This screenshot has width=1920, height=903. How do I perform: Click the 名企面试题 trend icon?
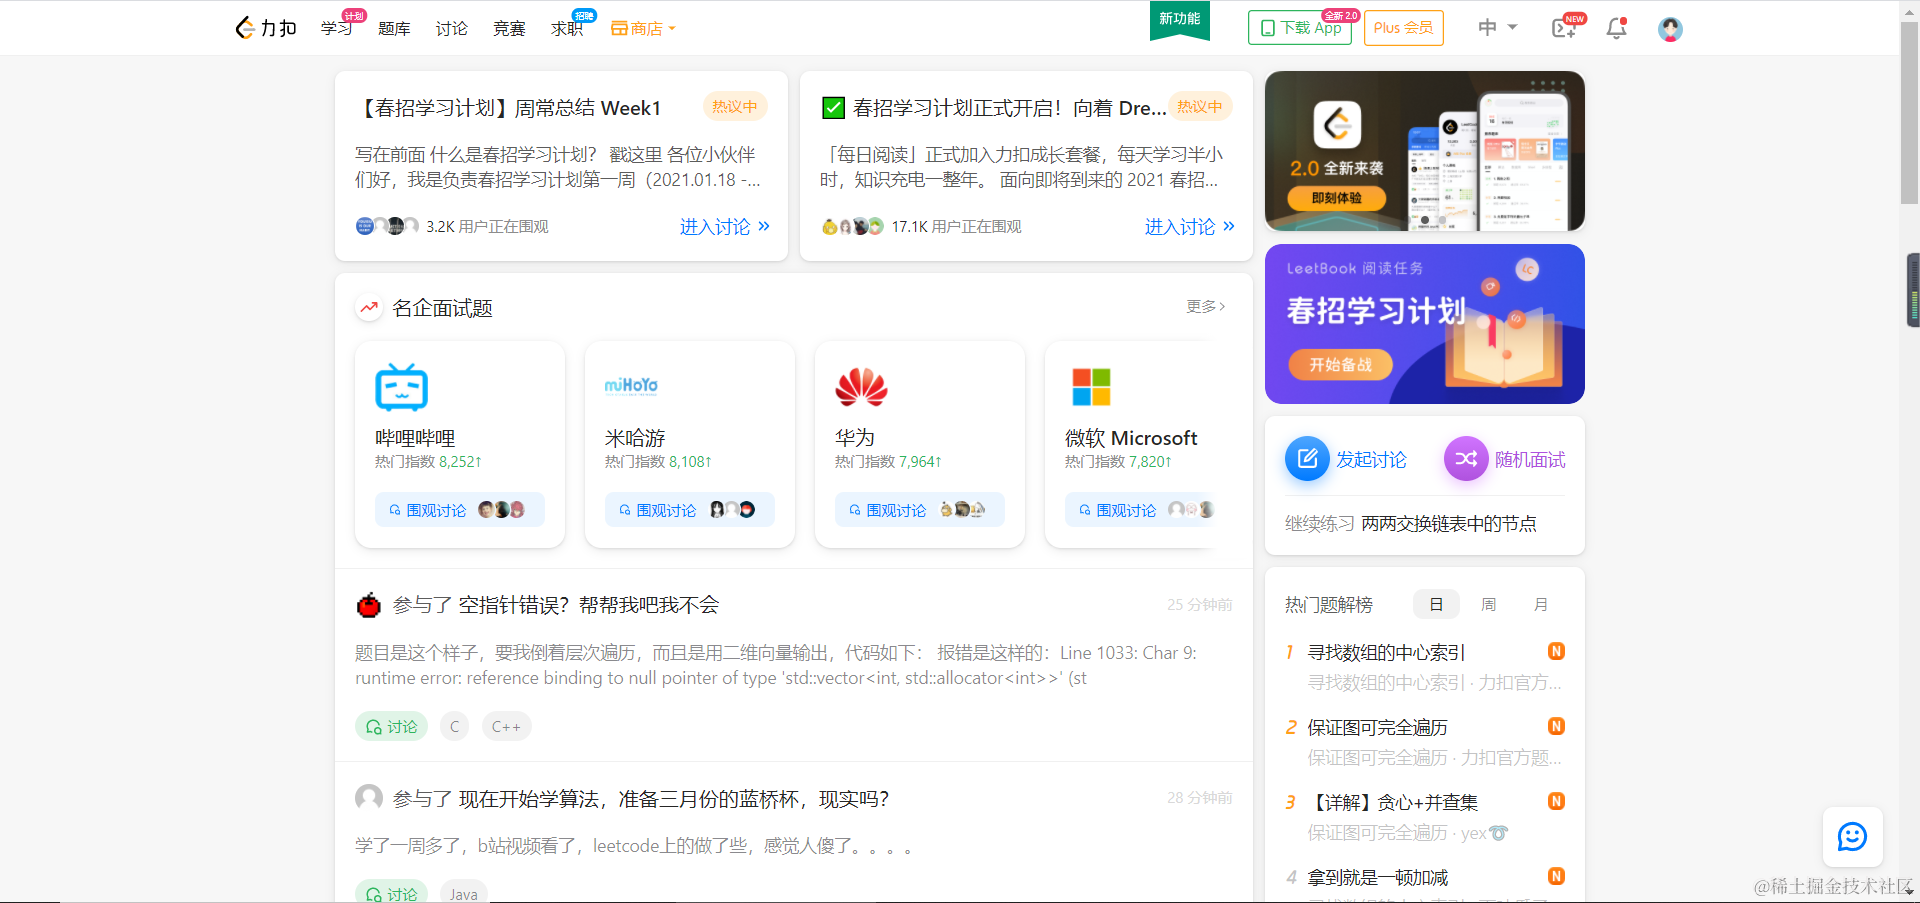click(x=369, y=308)
